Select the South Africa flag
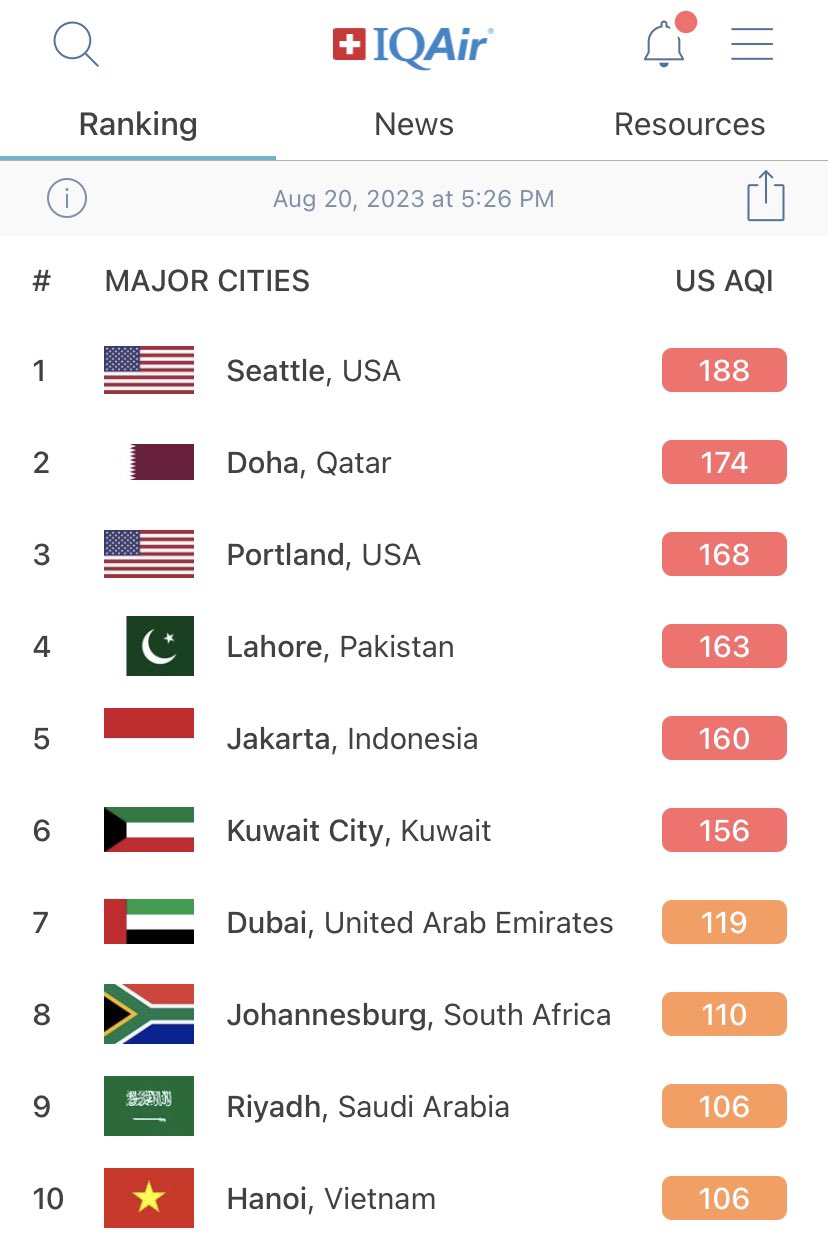Image resolution: width=828 pixels, height=1241 pixels. (x=149, y=1014)
